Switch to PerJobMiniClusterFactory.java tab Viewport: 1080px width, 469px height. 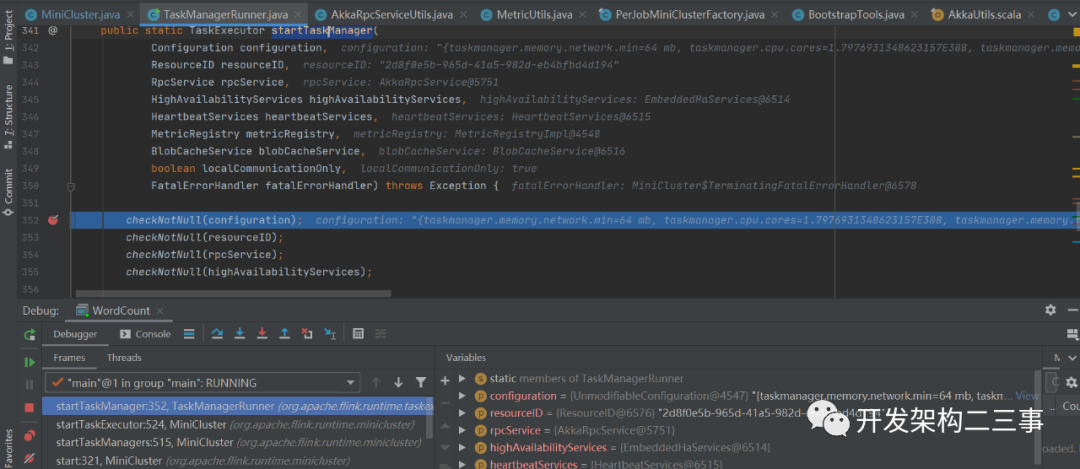[x=691, y=14]
